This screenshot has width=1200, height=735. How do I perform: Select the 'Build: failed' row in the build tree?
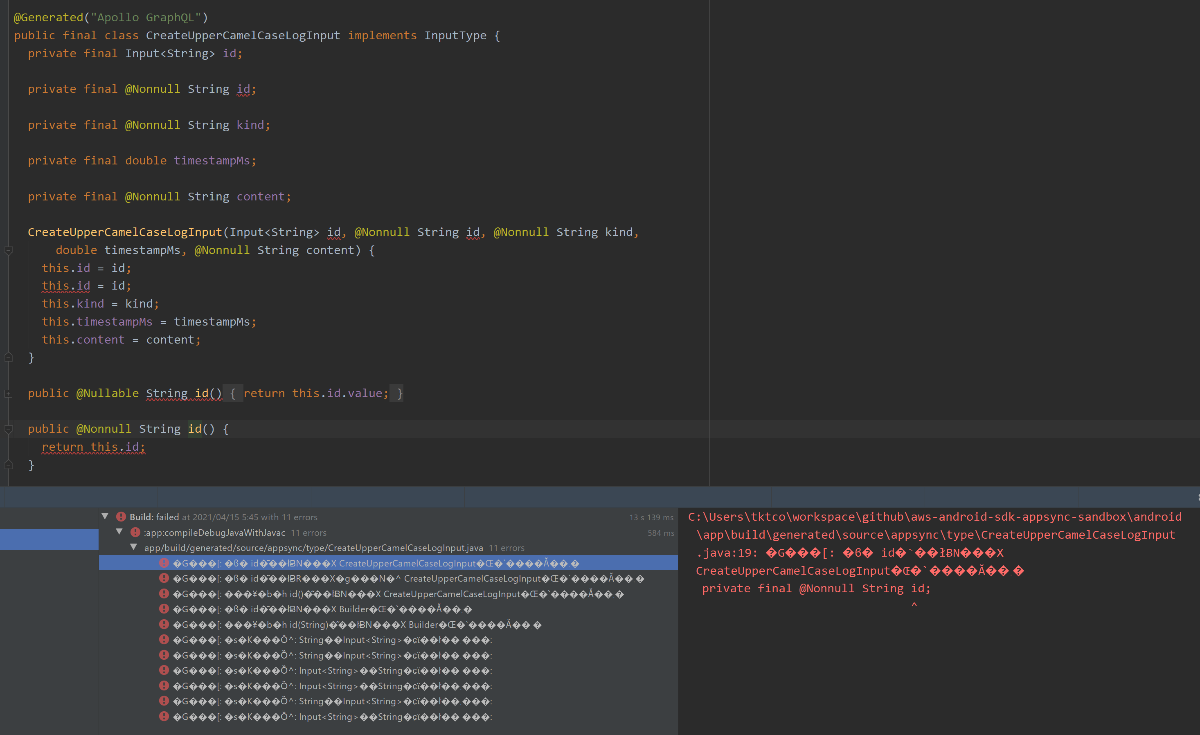point(388,517)
